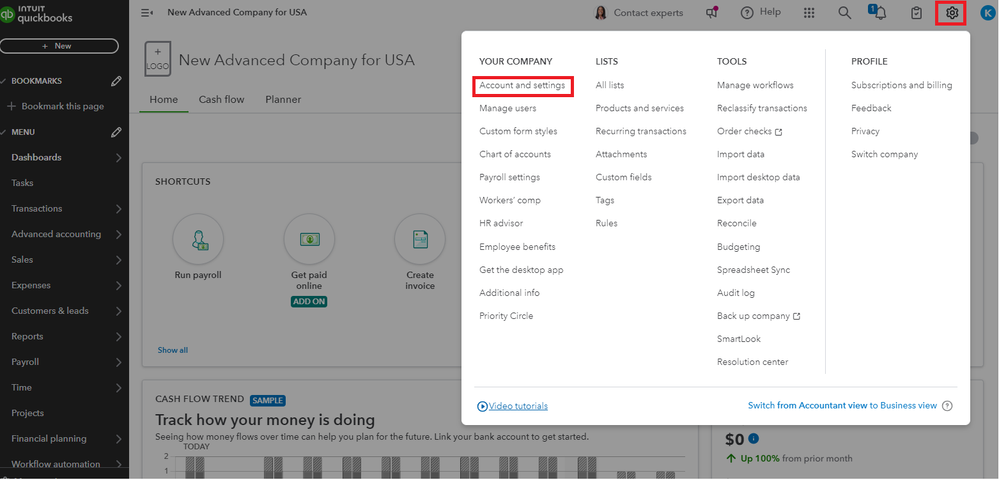The width and height of the screenshot is (999, 480).
Task: Expand the Transactions sidebar submenu
Action: coord(119,209)
